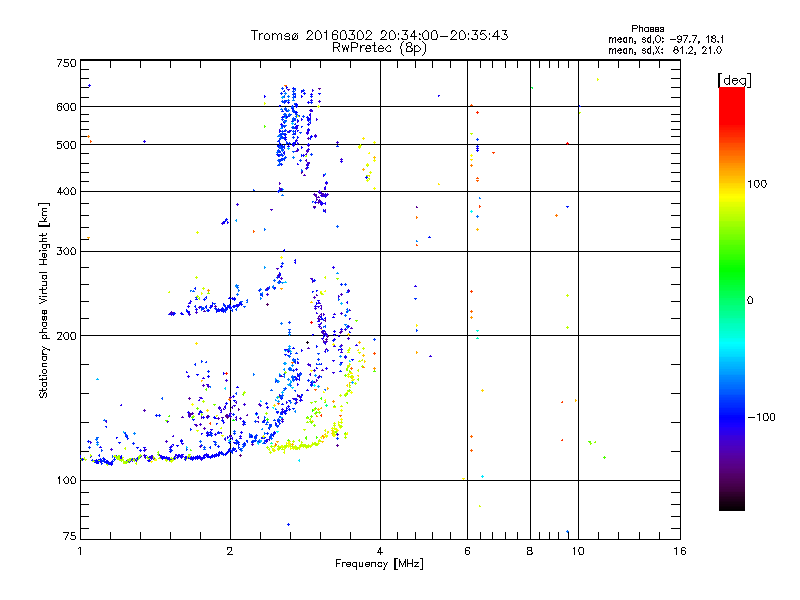Screen dimensions: 800x600
Task: Click the x-axis label 'Frequency [MHz]'
Action: coord(379,564)
